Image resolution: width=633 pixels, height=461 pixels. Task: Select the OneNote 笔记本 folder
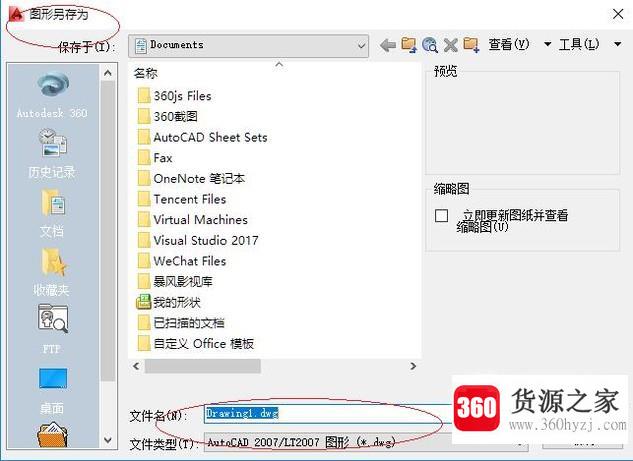coord(191,178)
